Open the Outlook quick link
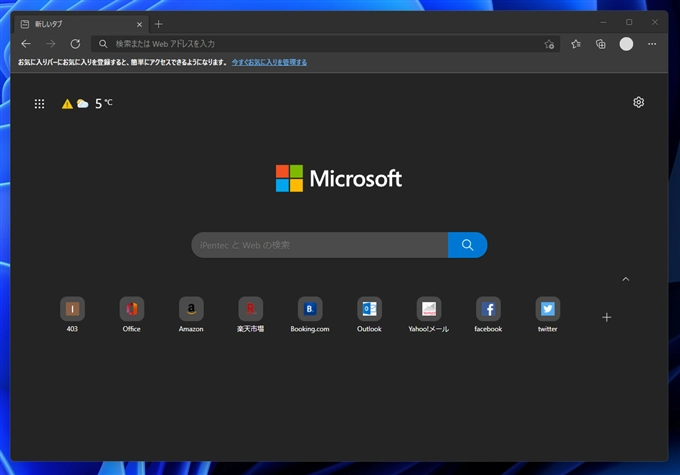The height and width of the screenshot is (475, 680). (x=369, y=315)
